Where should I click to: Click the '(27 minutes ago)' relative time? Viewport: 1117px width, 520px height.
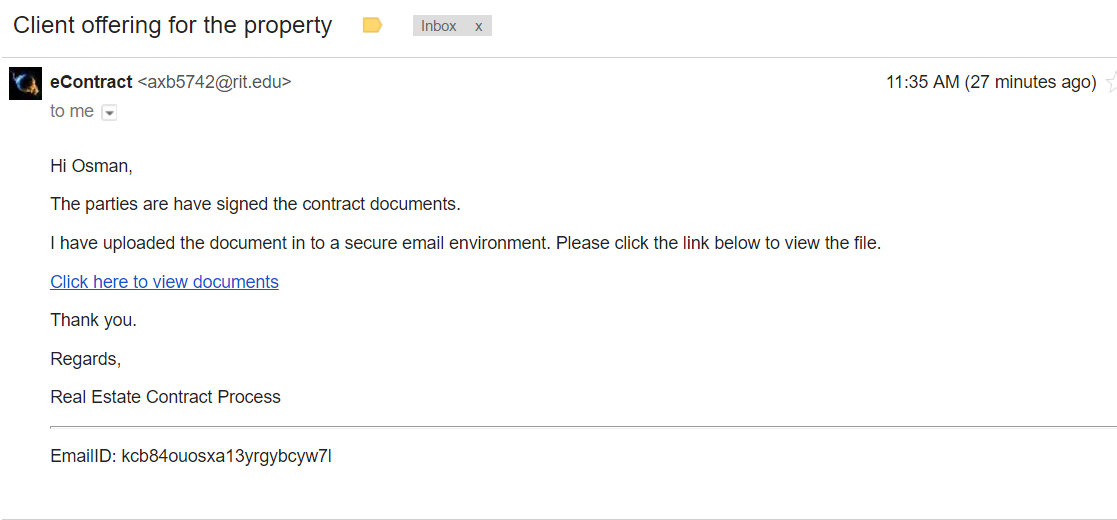point(1030,82)
